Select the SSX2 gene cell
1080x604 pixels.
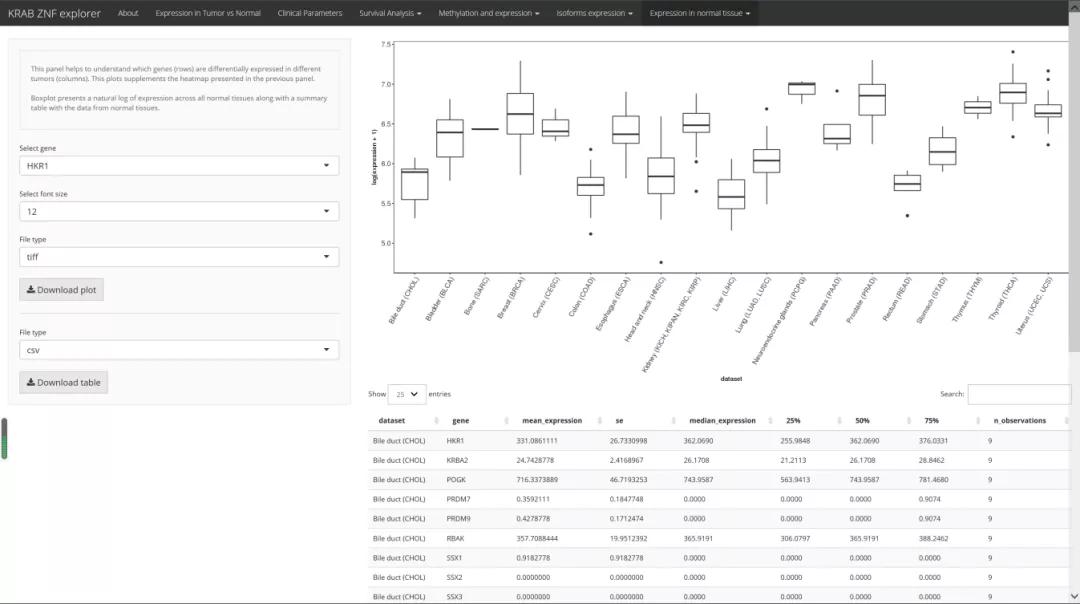tap(454, 577)
